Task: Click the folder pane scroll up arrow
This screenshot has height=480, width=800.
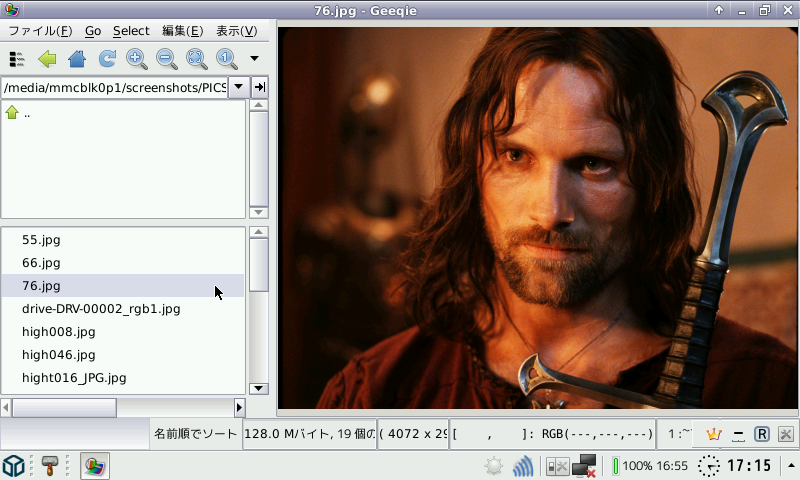Action: tap(259, 105)
